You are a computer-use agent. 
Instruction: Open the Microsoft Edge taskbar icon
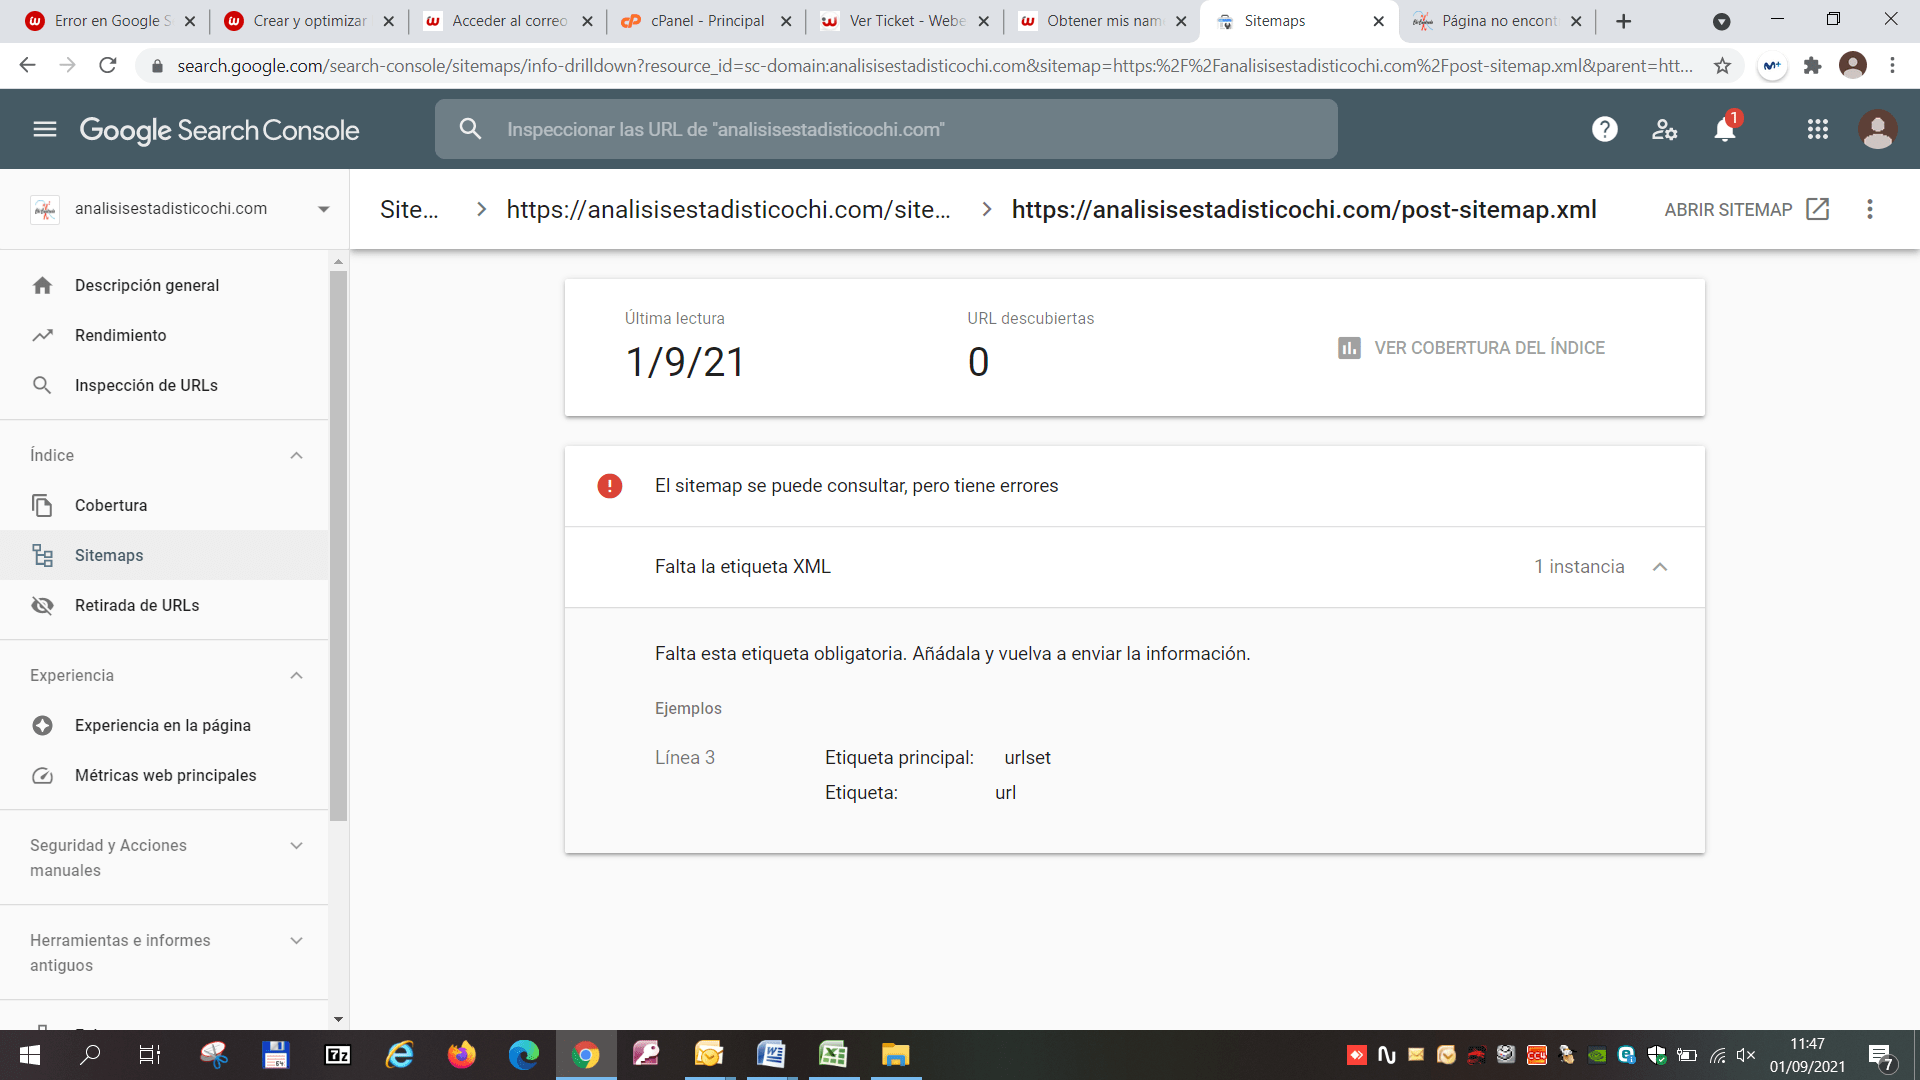[524, 1055]
